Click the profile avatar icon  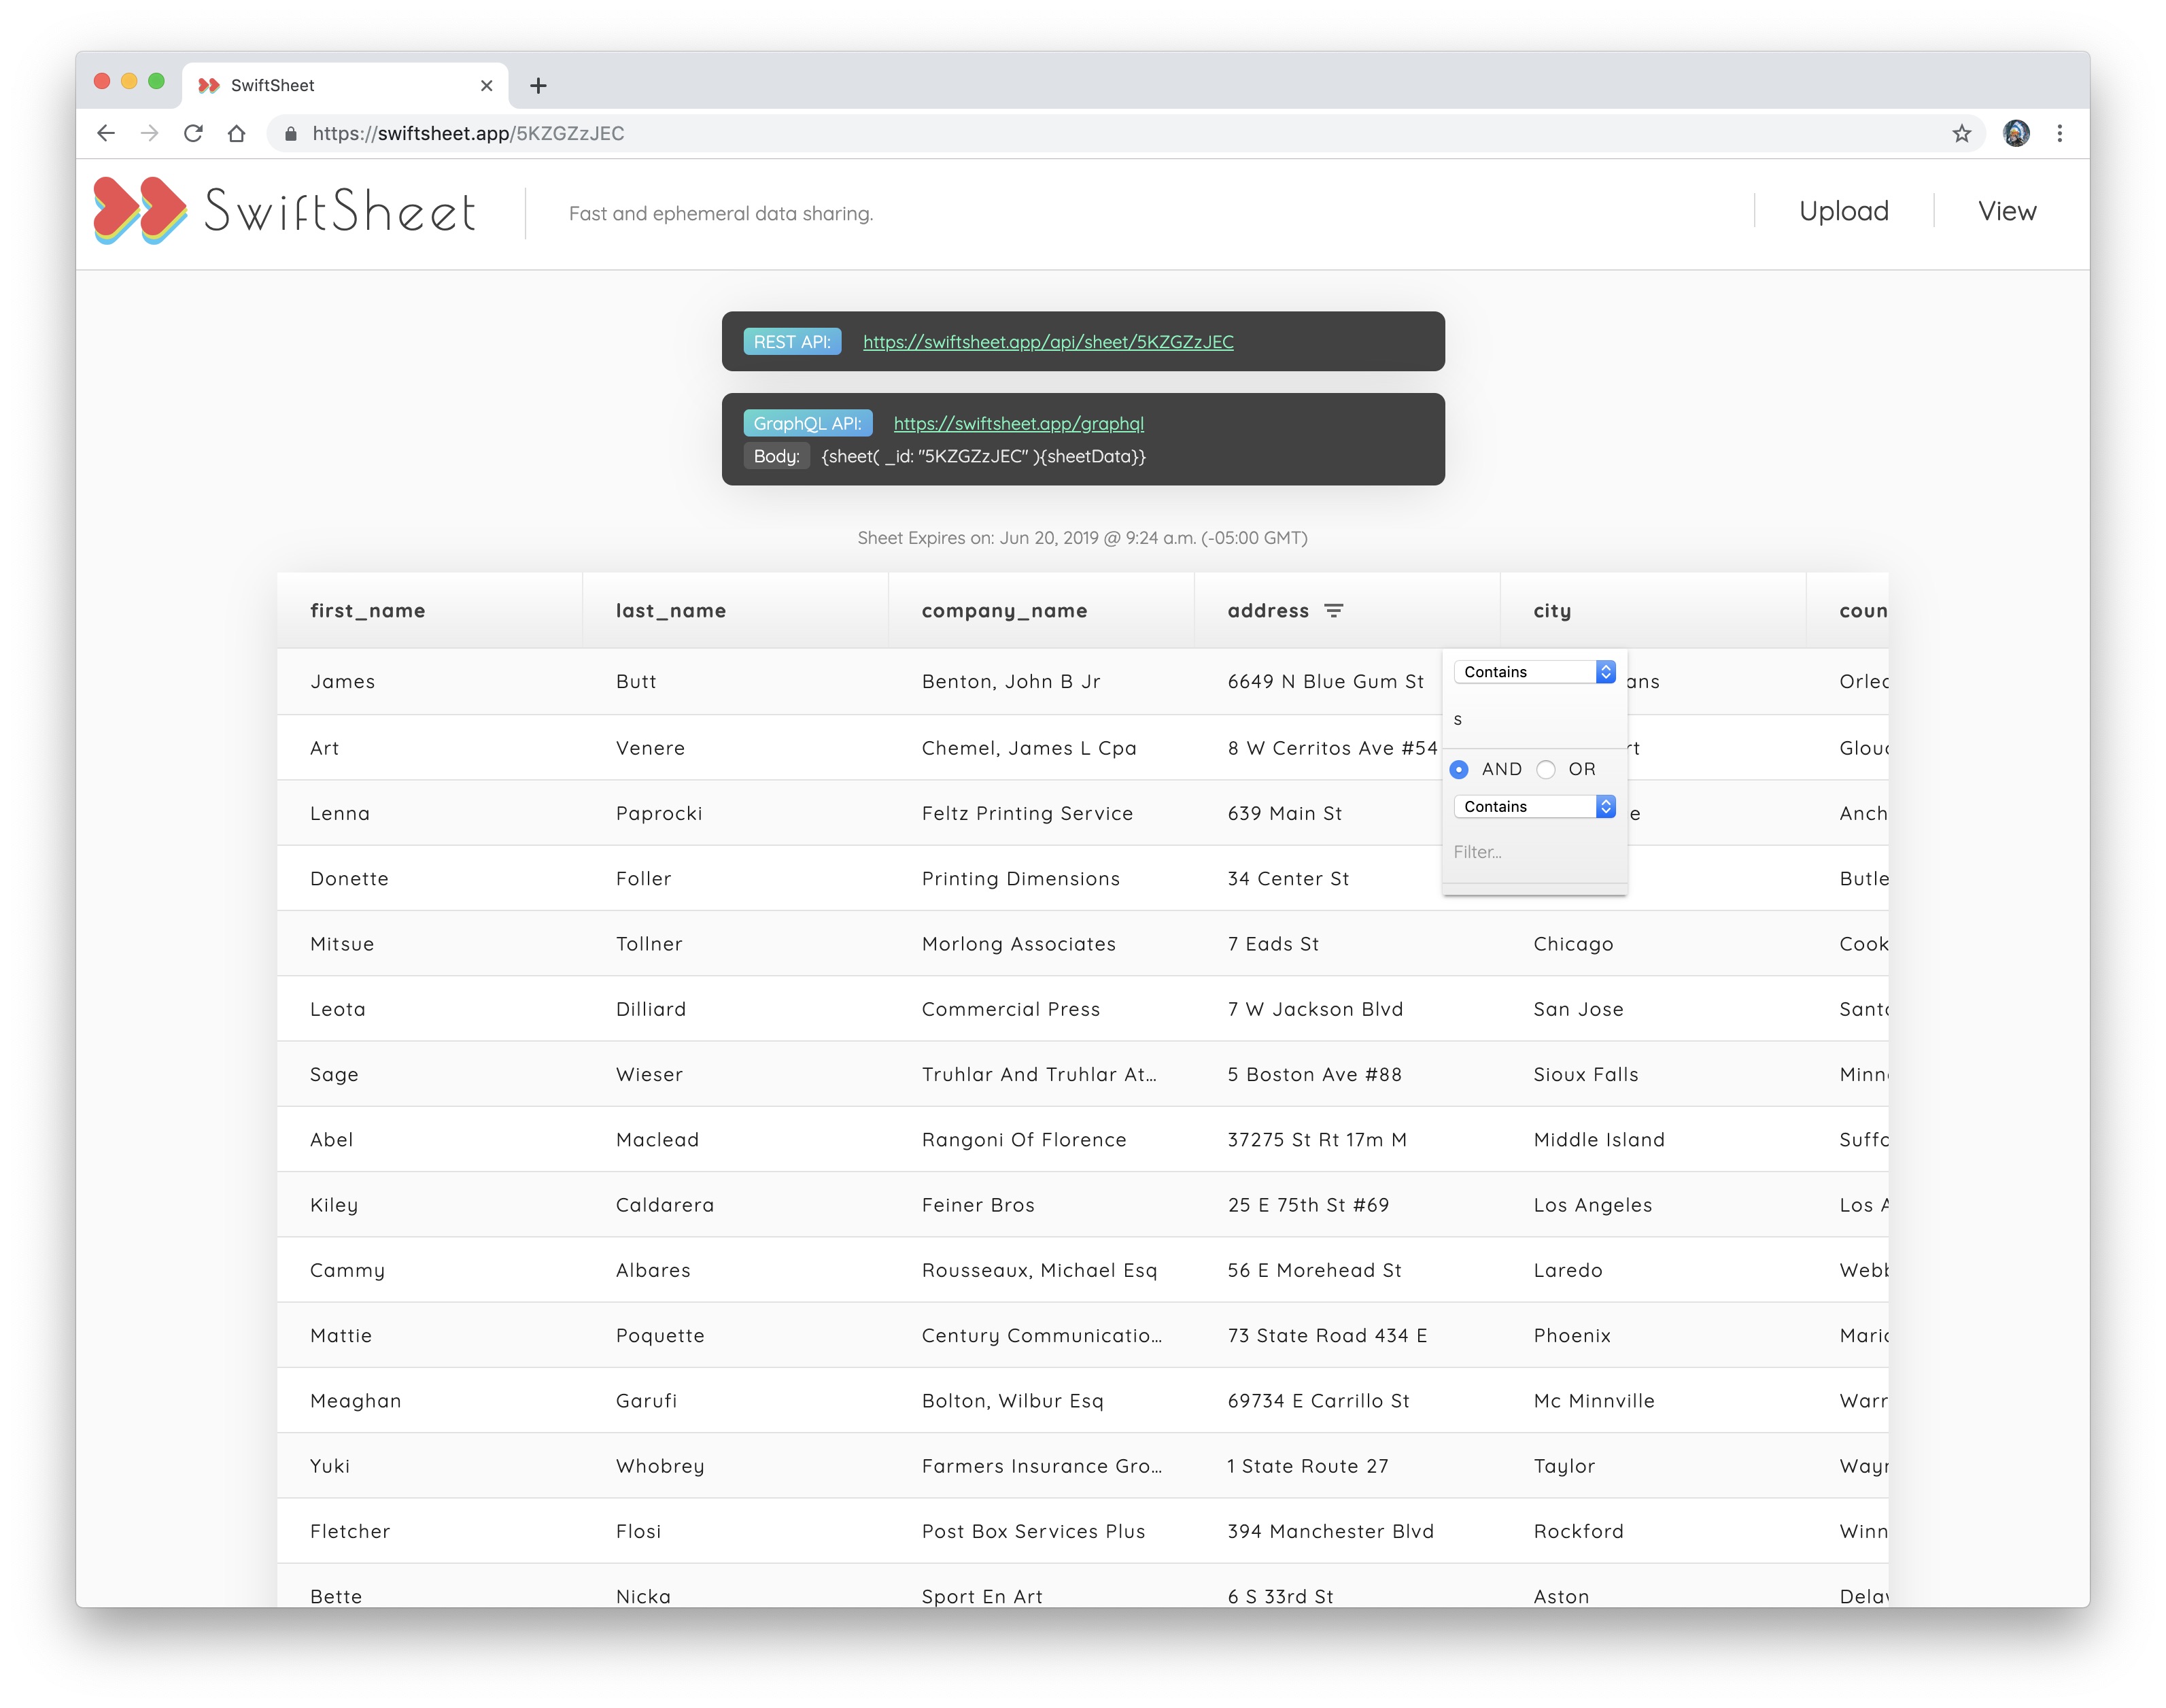(2015, 134)
